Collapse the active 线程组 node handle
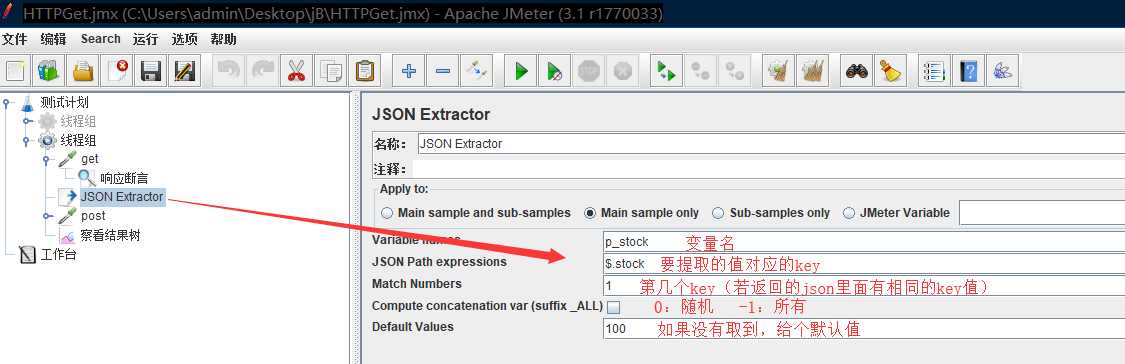Screen dimensions: 1125x364 27,141
